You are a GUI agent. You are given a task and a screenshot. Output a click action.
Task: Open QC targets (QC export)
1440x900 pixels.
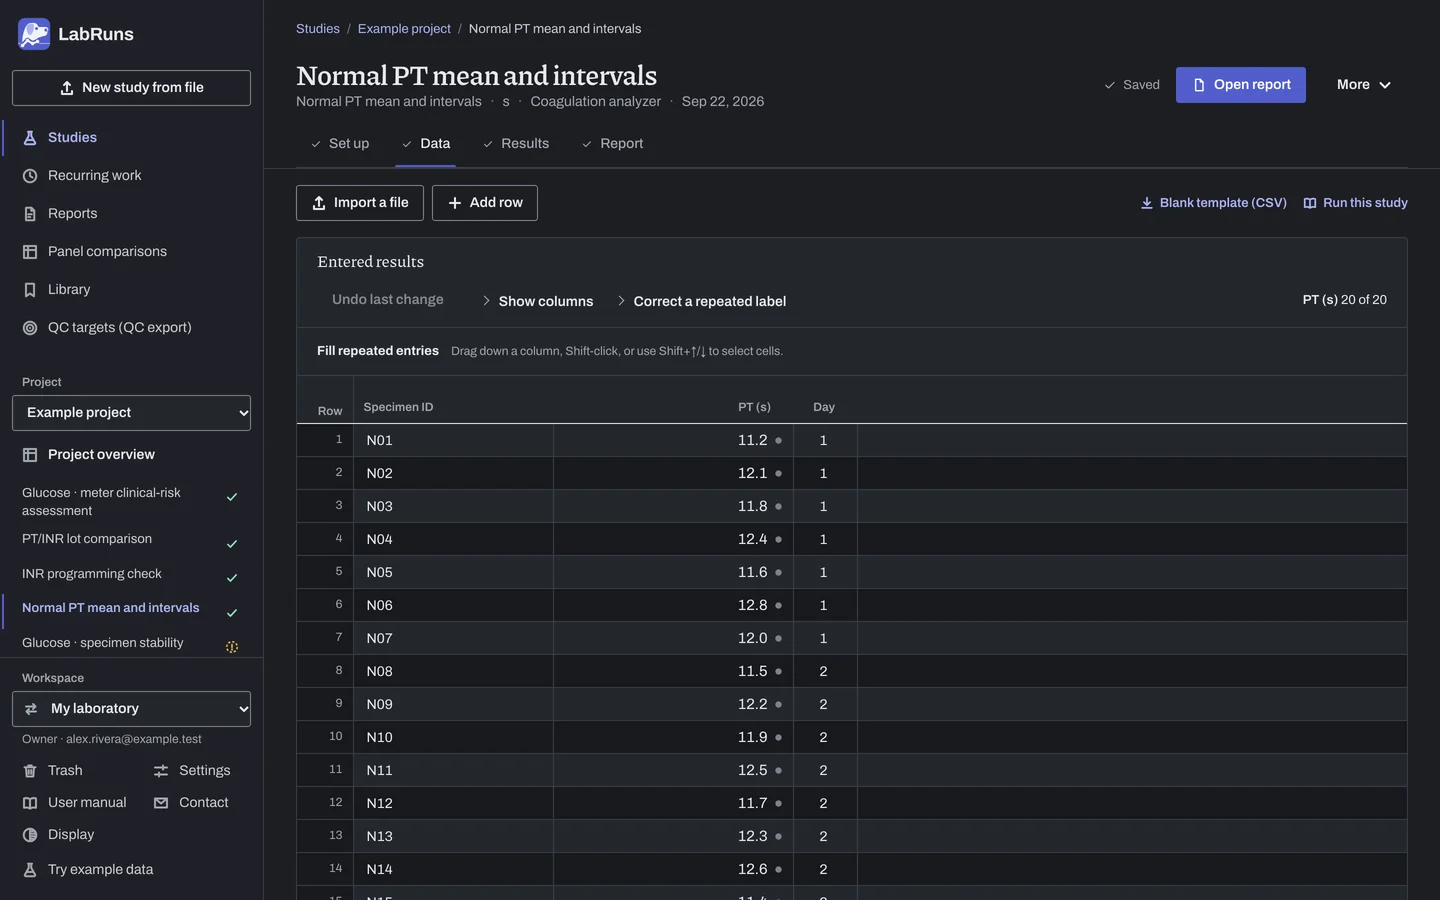[119, 328]
